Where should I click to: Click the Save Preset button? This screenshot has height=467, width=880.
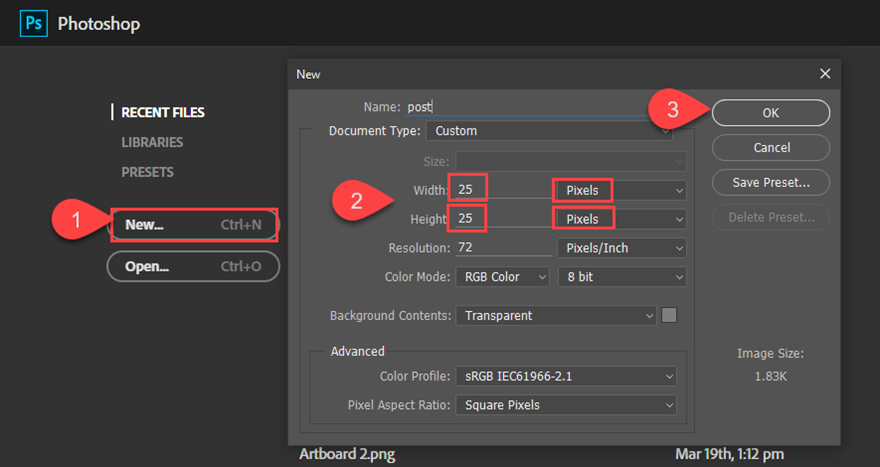click(x=771, y=182)
